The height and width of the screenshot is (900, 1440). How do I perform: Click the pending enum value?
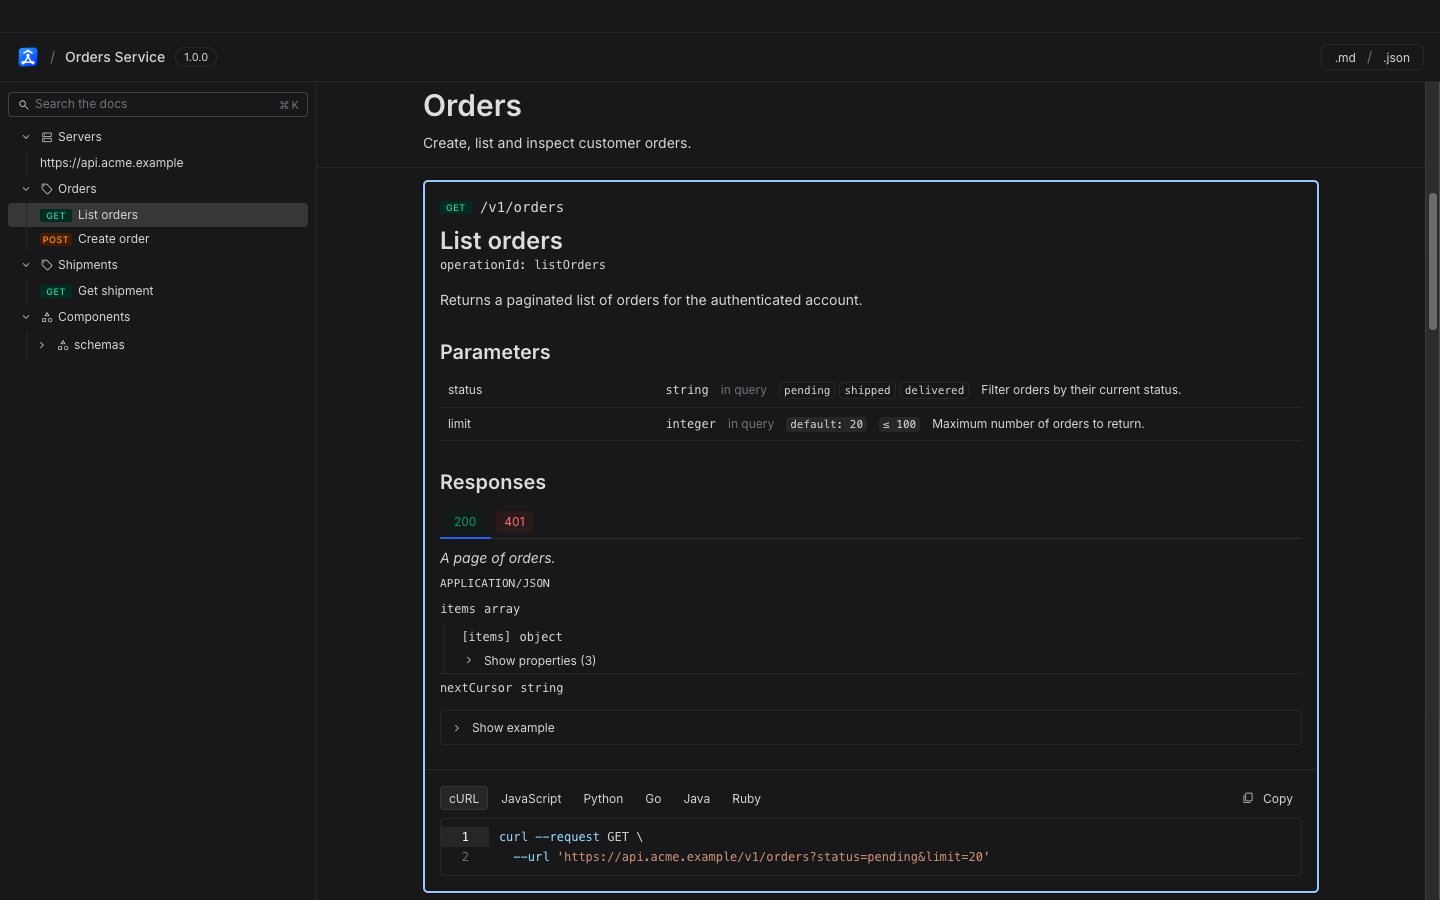[807, 390]
